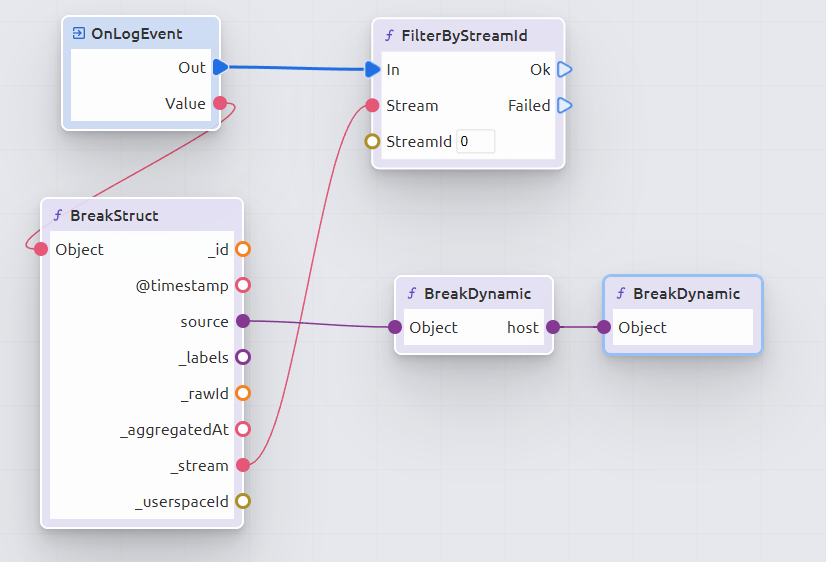
Task: Click the _stream output pin on BreakStruct
Action: click(242, 465)
